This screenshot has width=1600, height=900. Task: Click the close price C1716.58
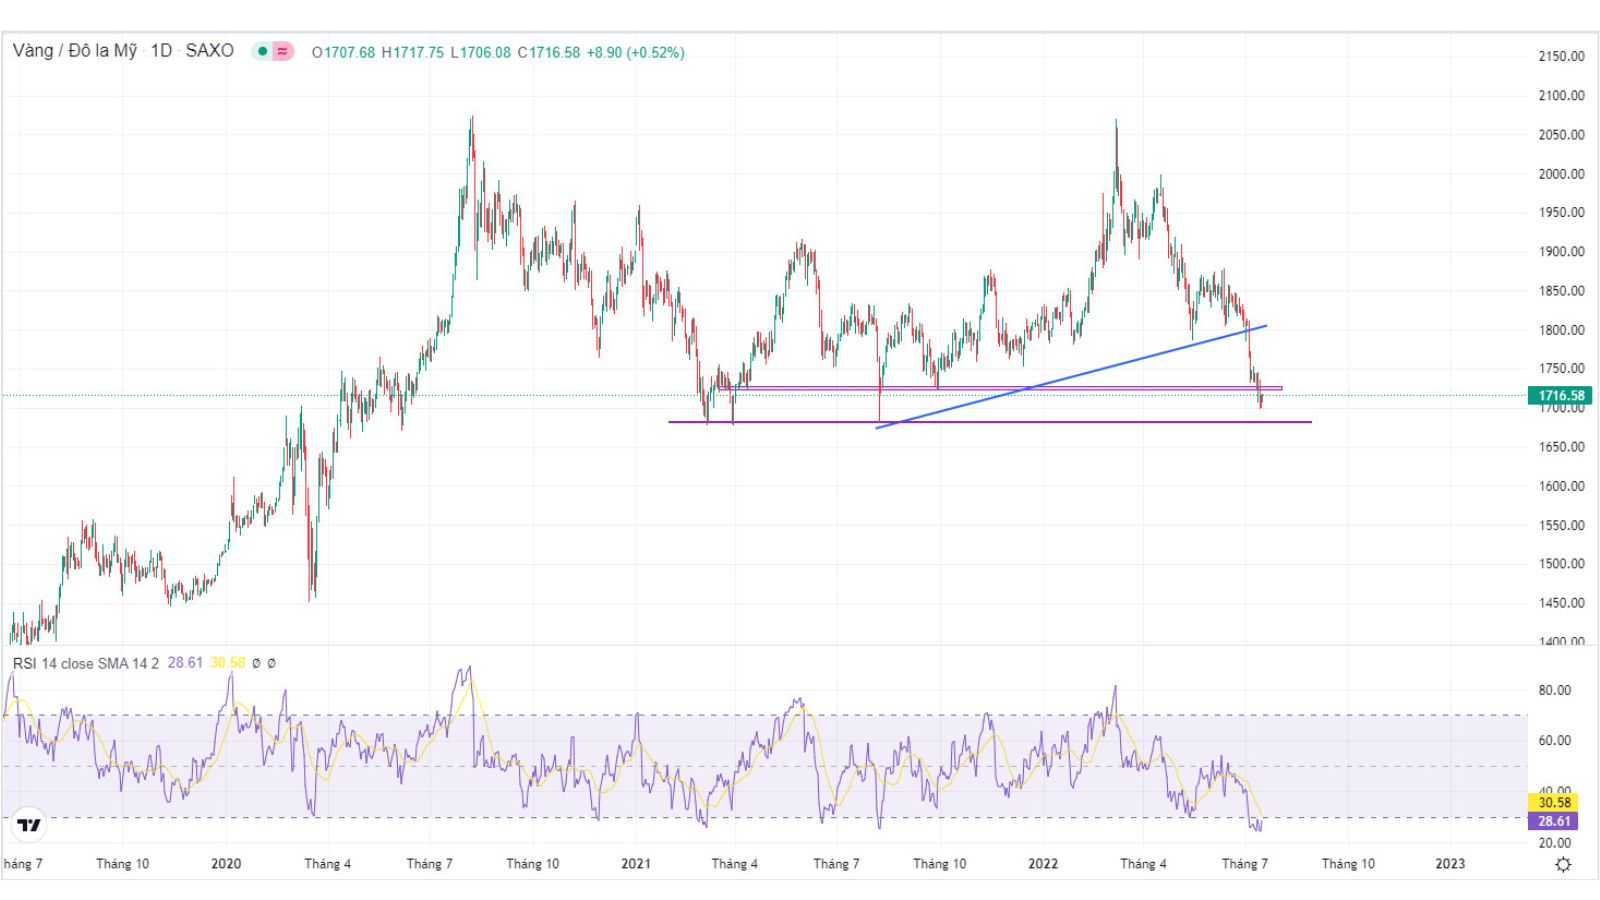548,52
